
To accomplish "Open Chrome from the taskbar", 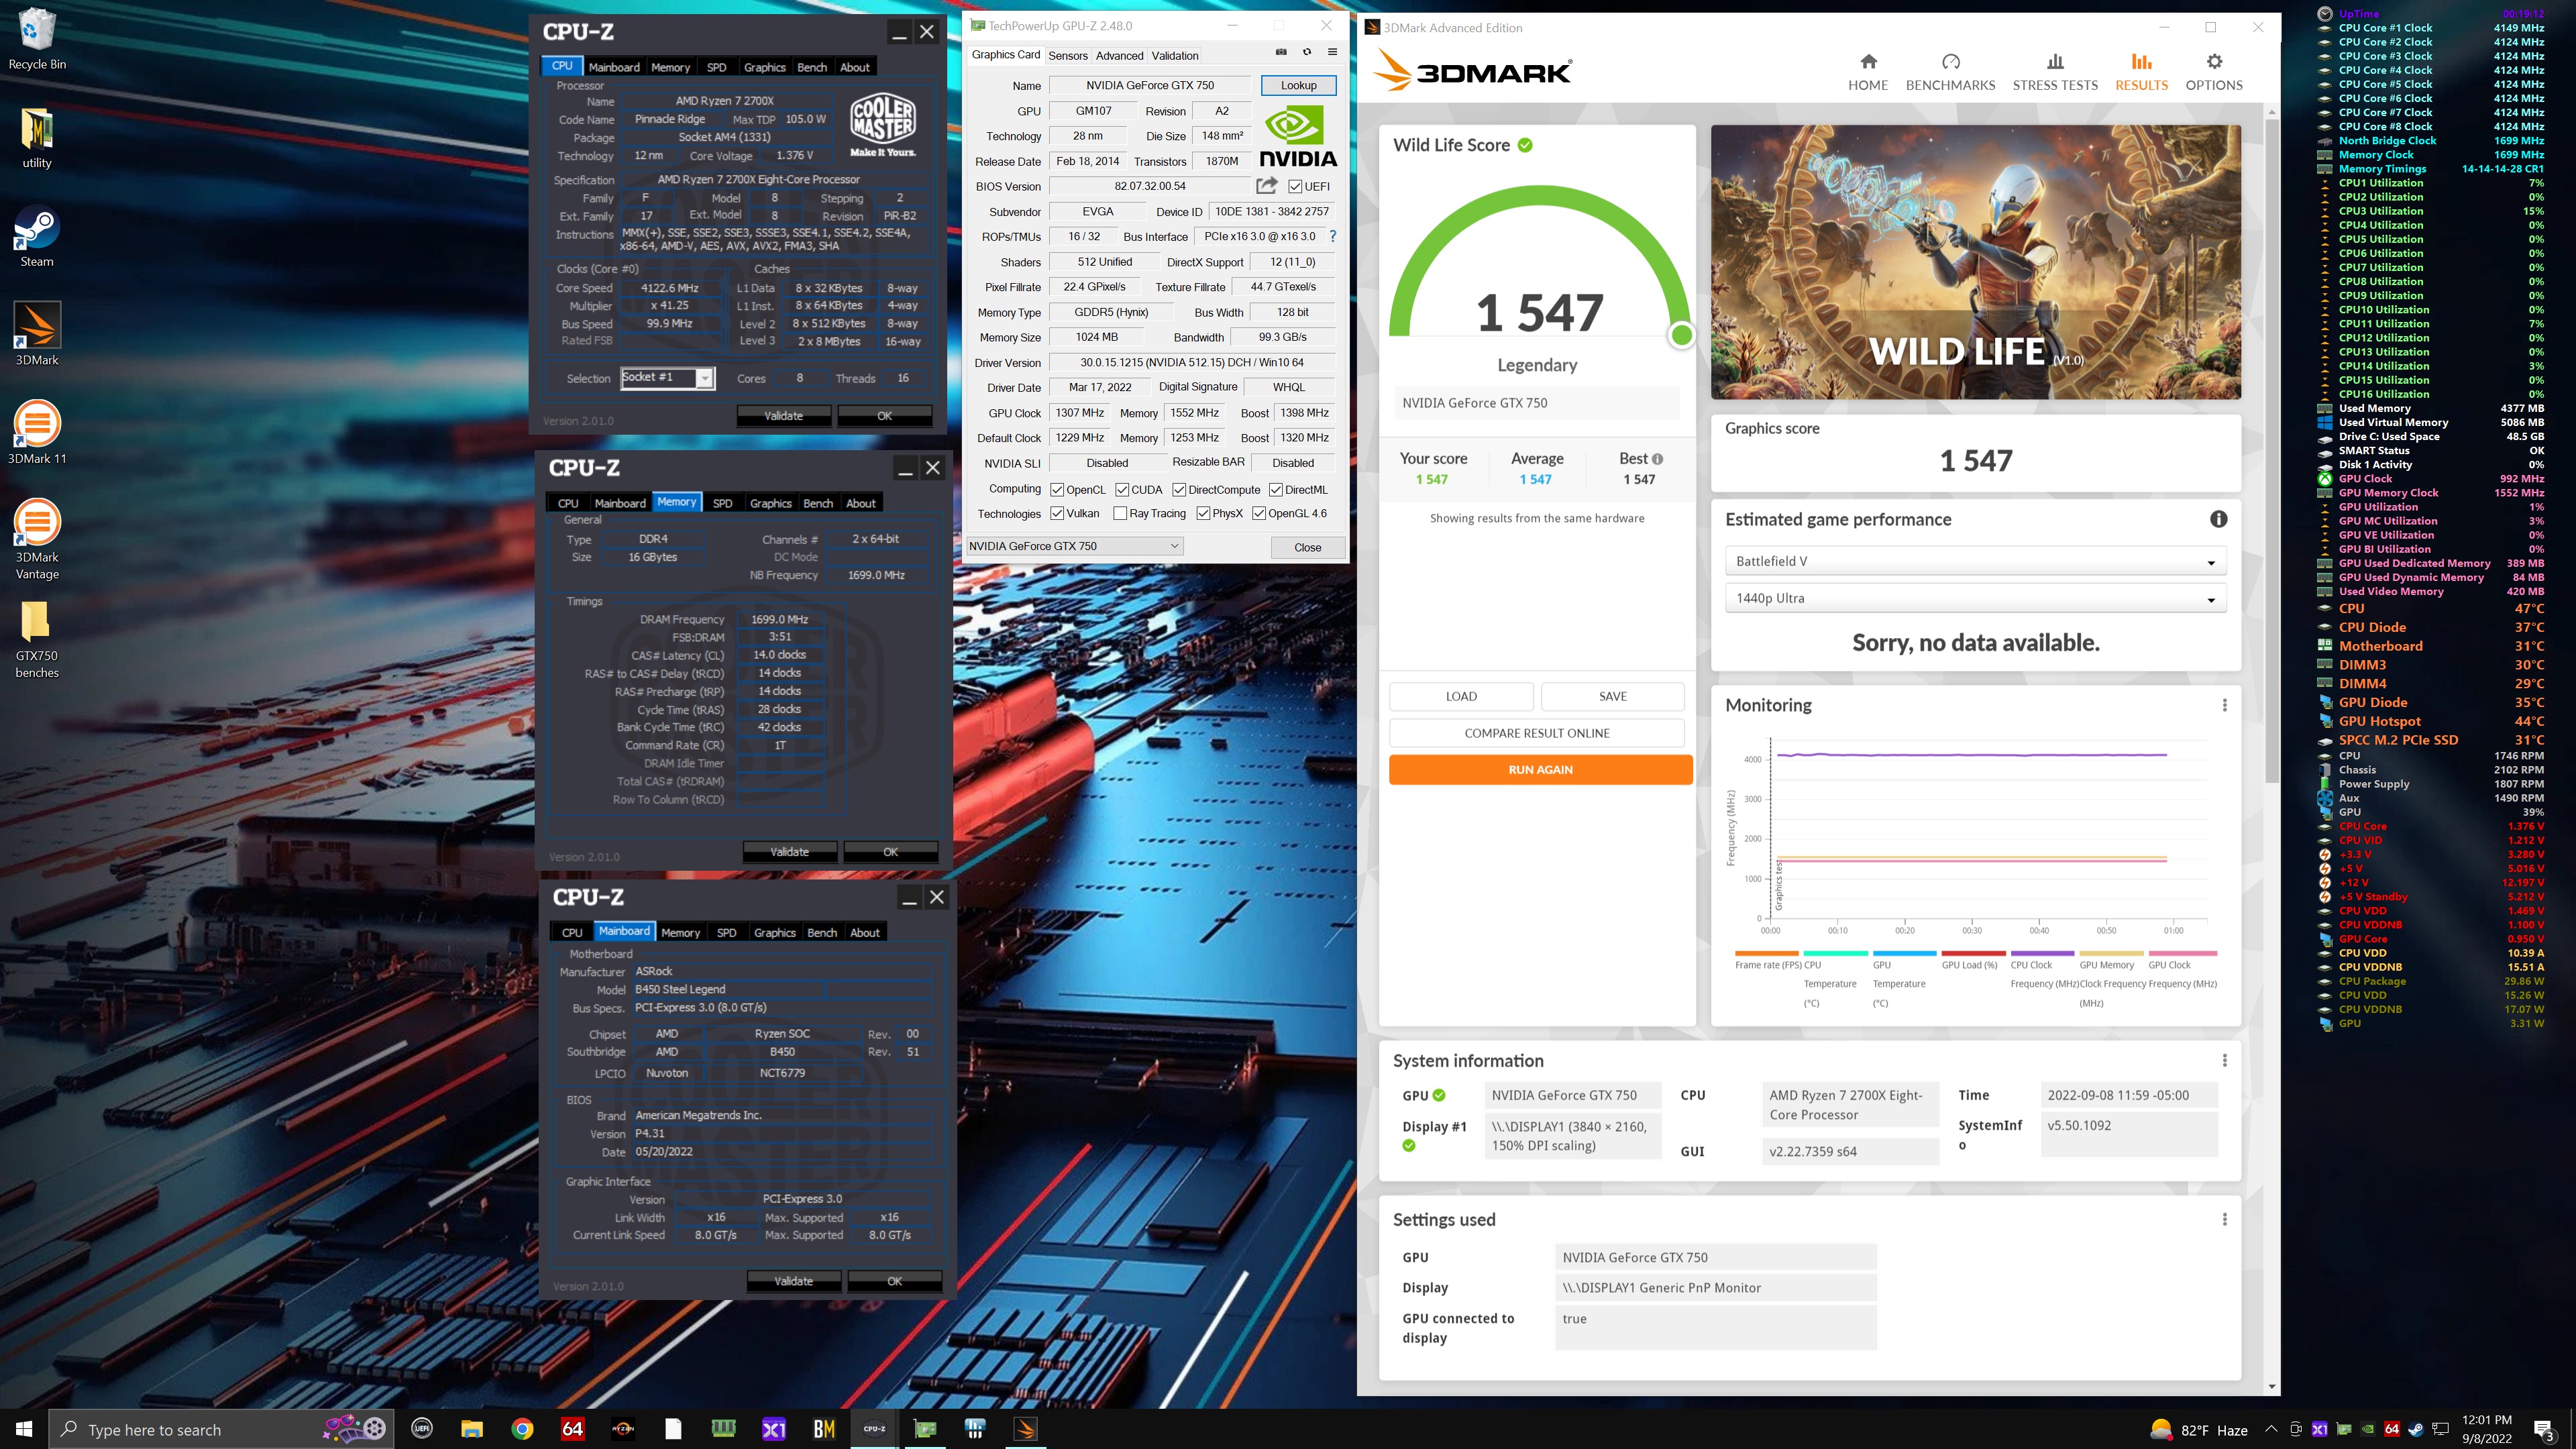I will pos(522,1429).
